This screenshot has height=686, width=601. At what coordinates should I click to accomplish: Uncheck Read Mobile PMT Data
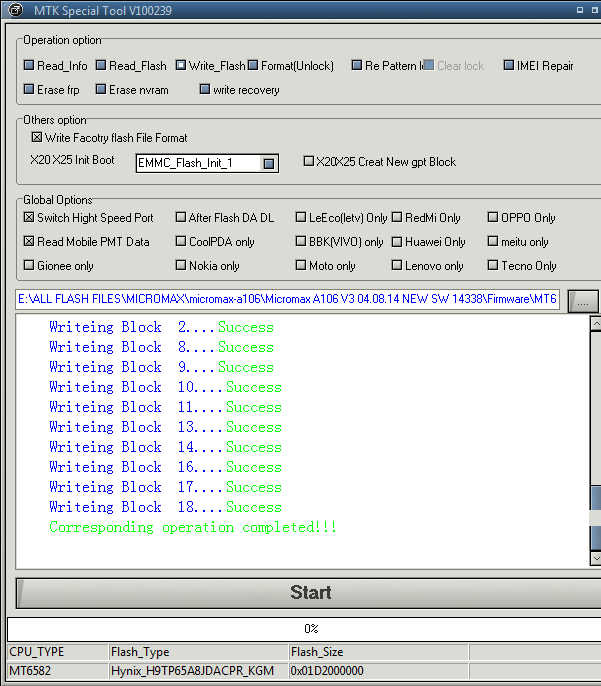pyautogui.click(x=29, y=242)
